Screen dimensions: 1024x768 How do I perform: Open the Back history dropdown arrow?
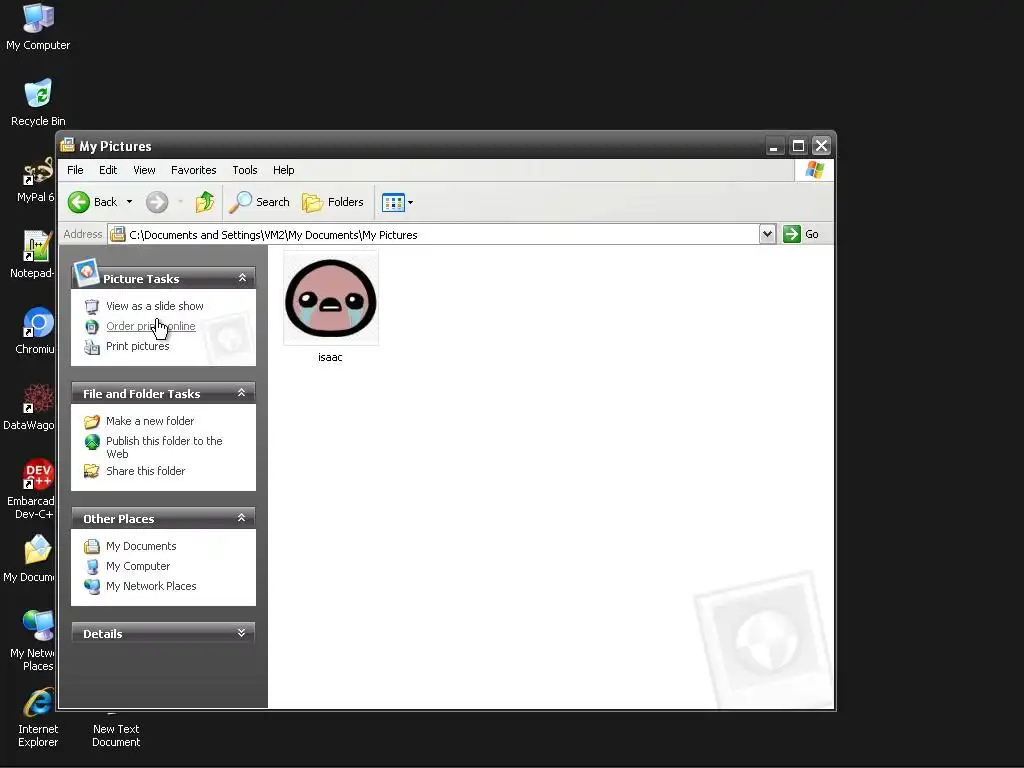click(x=129, y=202)
